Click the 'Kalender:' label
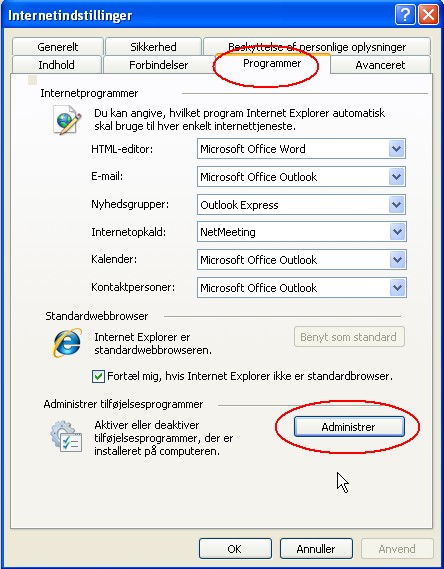The image size is (444, 569). pyautogui.click(x=114, y=259)
